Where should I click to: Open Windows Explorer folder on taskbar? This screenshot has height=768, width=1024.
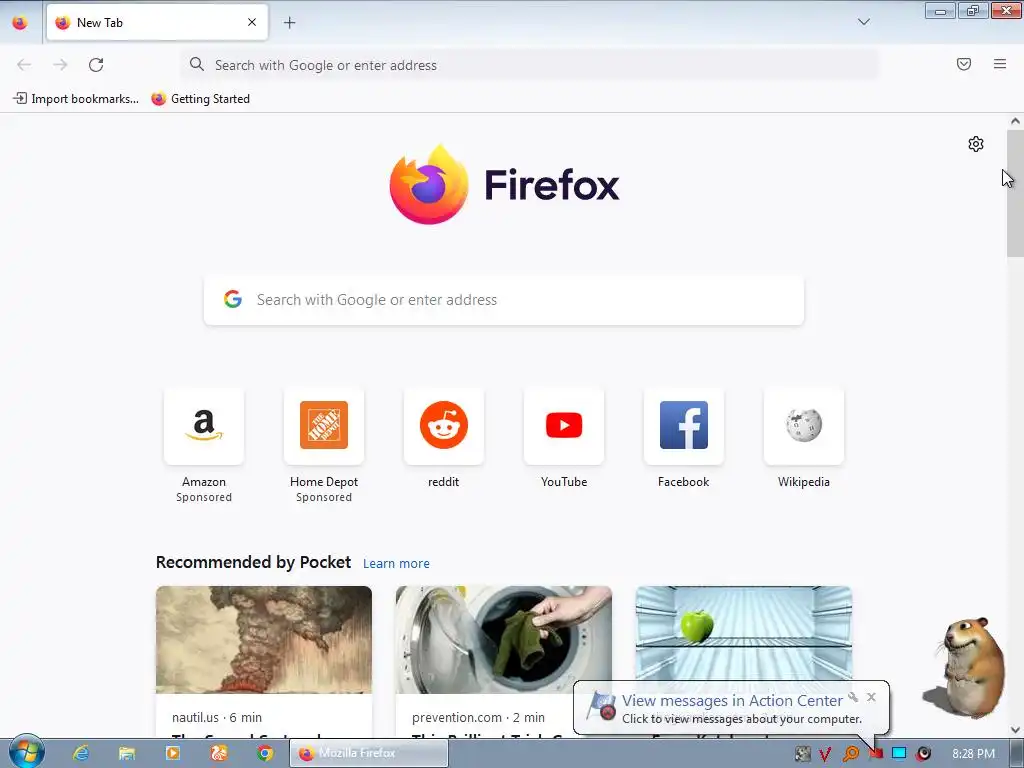(x=127, y=753)
